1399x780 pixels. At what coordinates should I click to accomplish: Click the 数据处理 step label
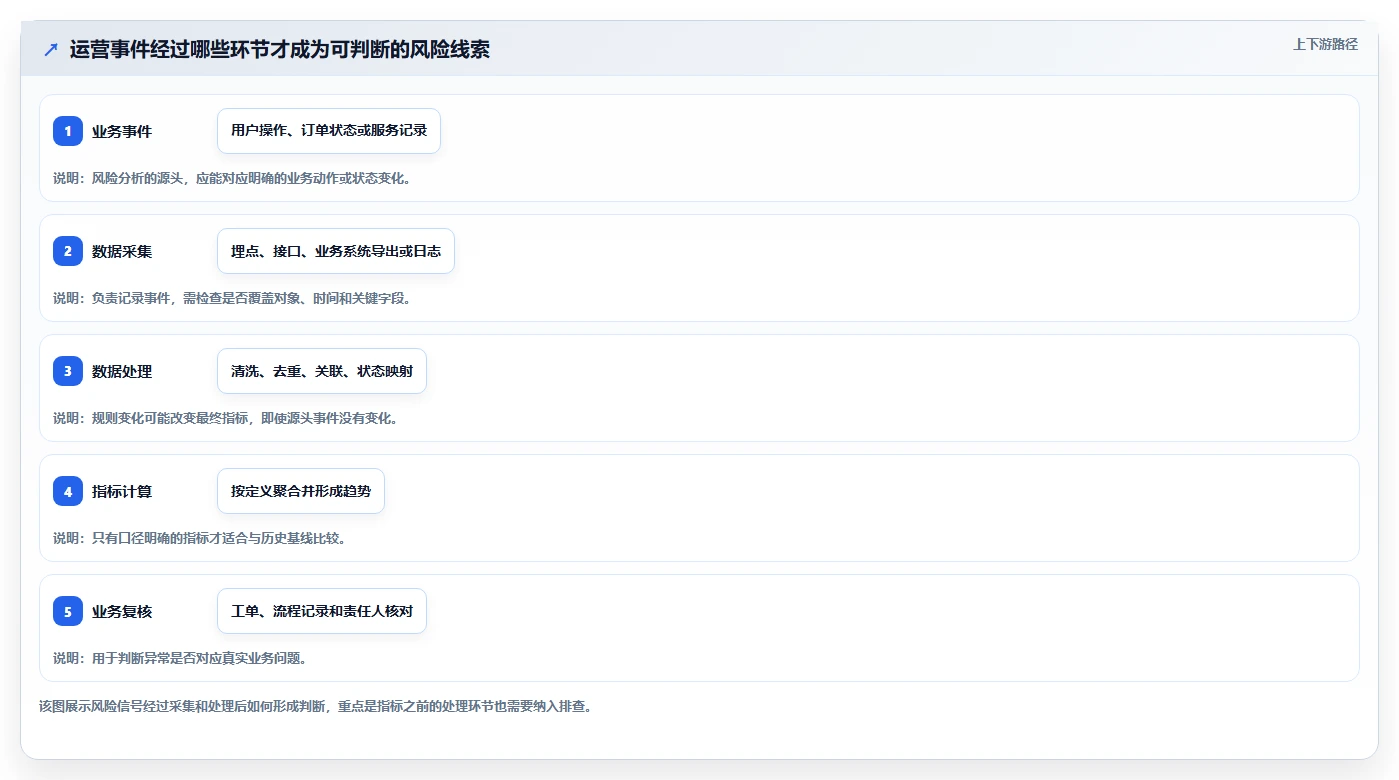[x=122, y=371]
